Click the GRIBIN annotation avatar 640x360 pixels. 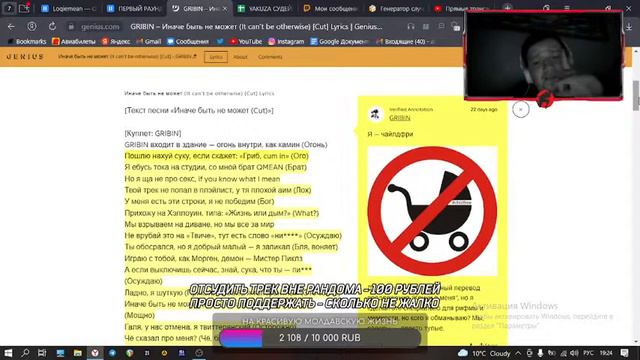coord(375,114)
